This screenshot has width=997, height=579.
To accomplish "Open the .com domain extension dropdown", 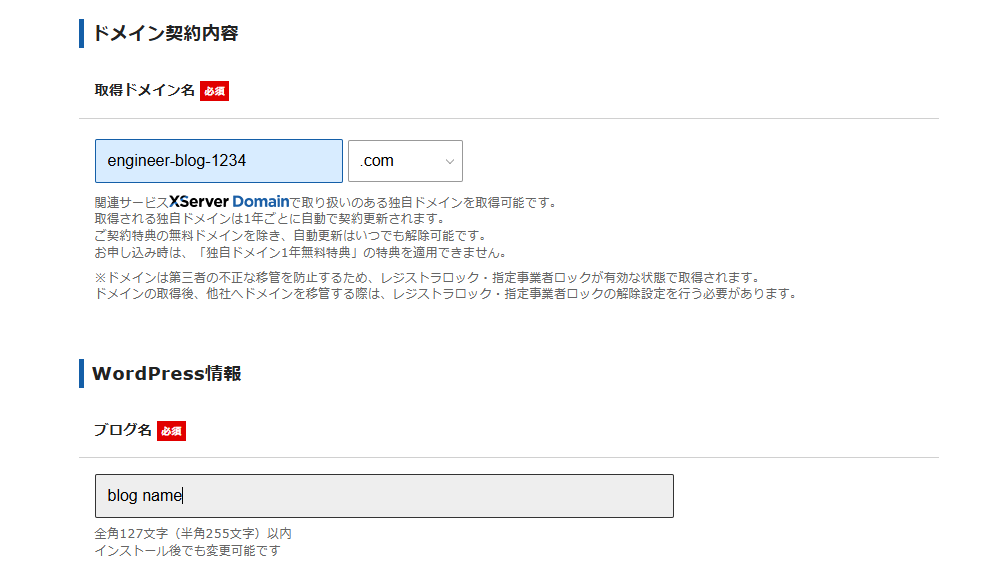I will click(404, 161).
